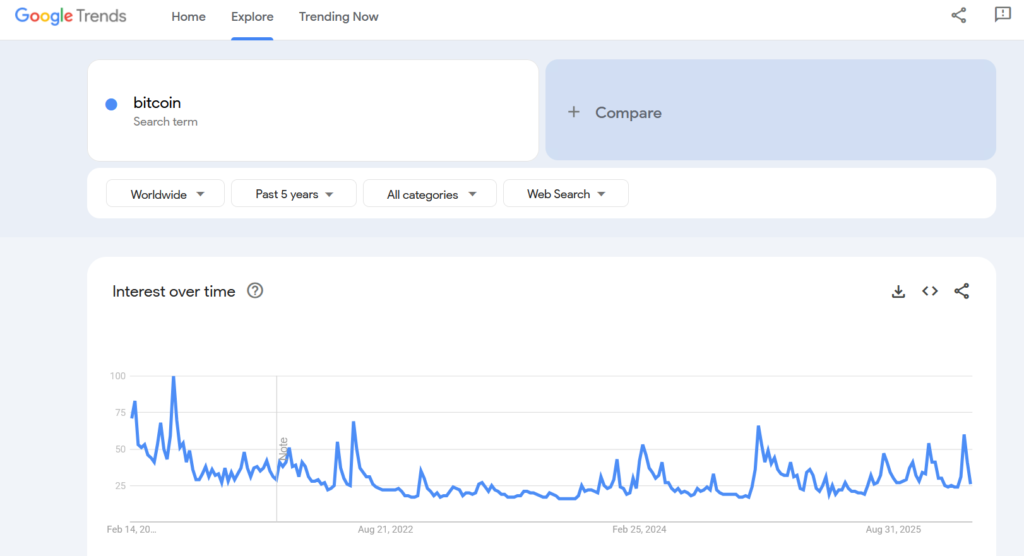Go to the Home tab
Image resolution: width=1024 pixels, height=556 pixels.
pos(188,17)
